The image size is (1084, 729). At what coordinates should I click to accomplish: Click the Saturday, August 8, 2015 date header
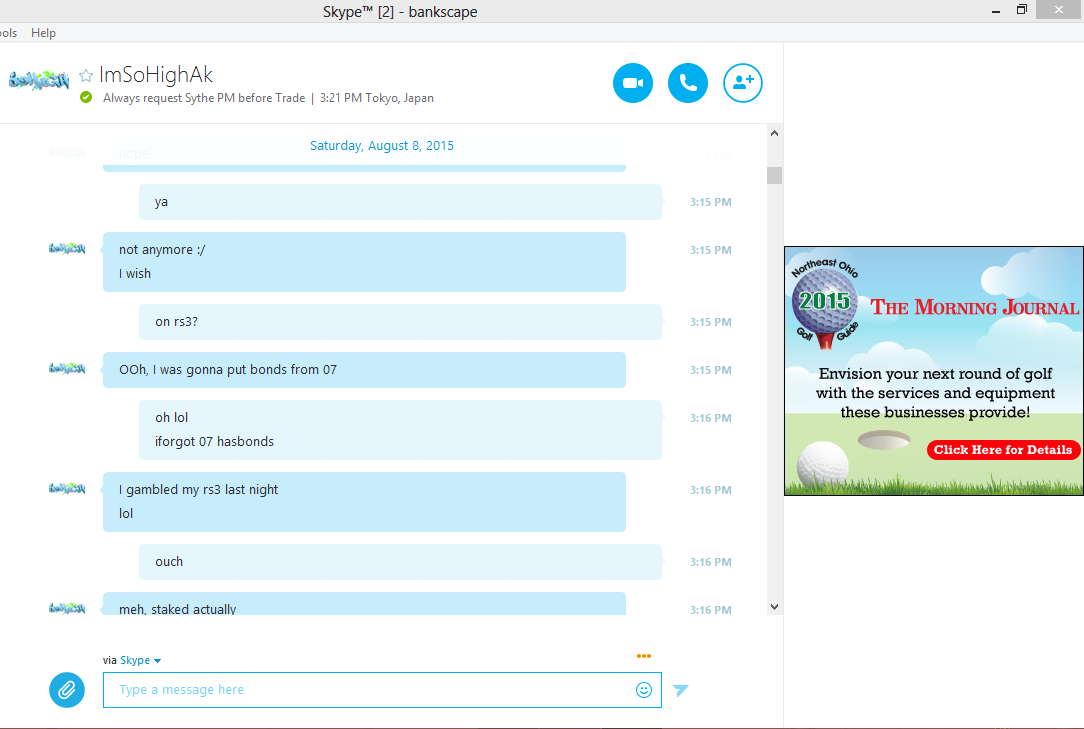382,145
